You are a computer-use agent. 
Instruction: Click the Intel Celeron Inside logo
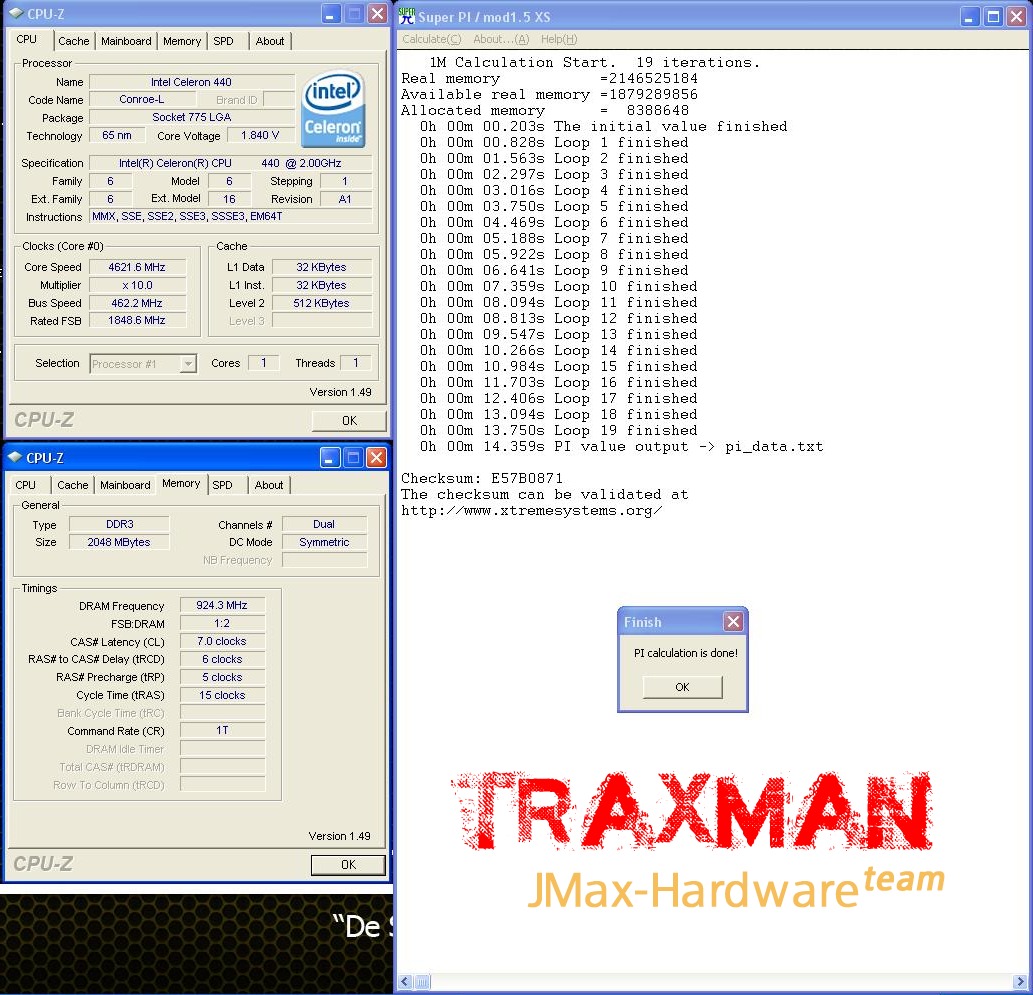[333, 109]
